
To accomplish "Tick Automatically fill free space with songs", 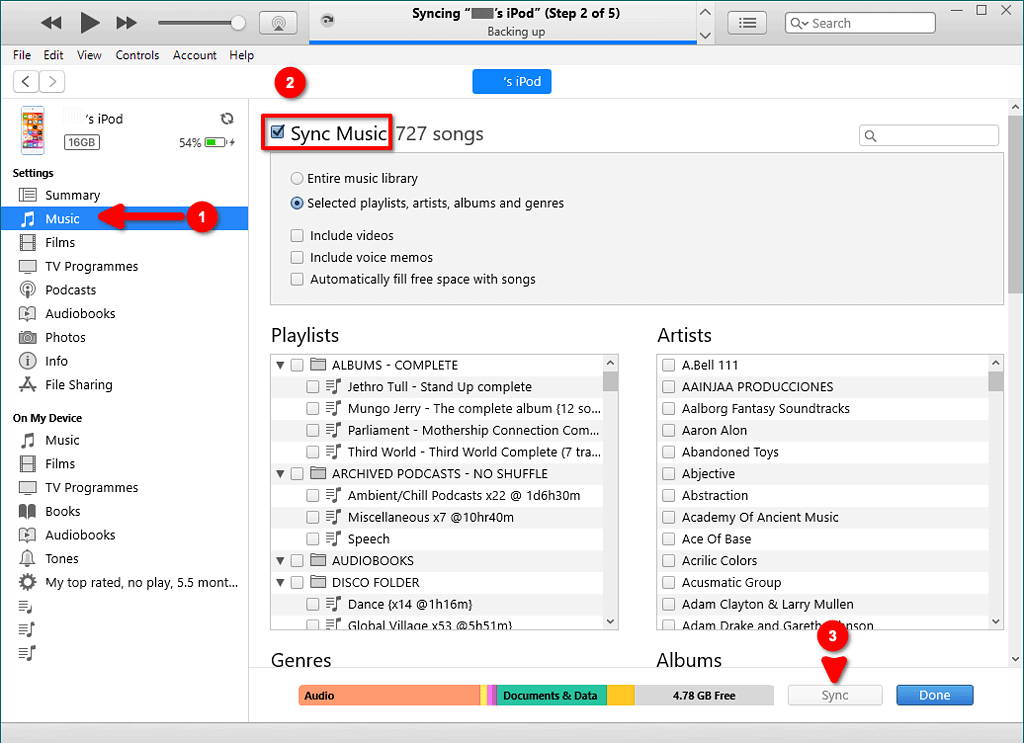I will click(x=297, y=280).
